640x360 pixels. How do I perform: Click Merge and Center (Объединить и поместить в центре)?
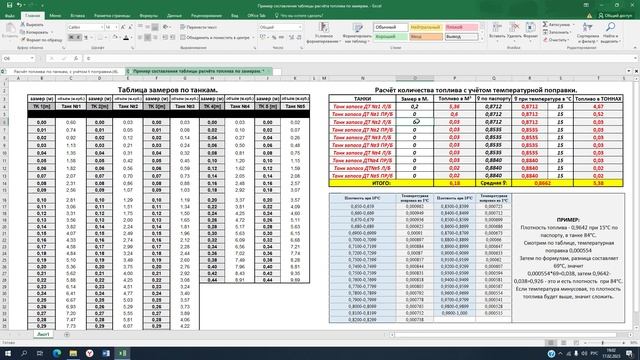215,38
